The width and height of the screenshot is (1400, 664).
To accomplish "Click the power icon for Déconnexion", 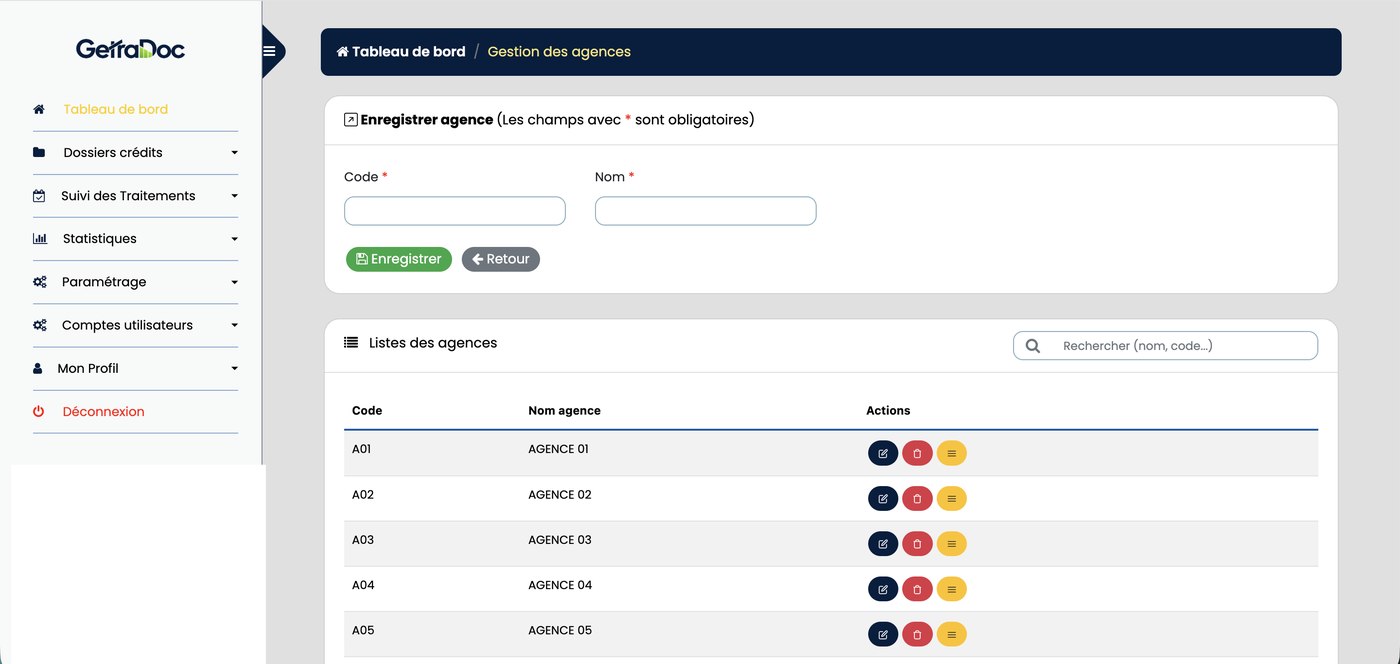I will [x=39, y=411].
